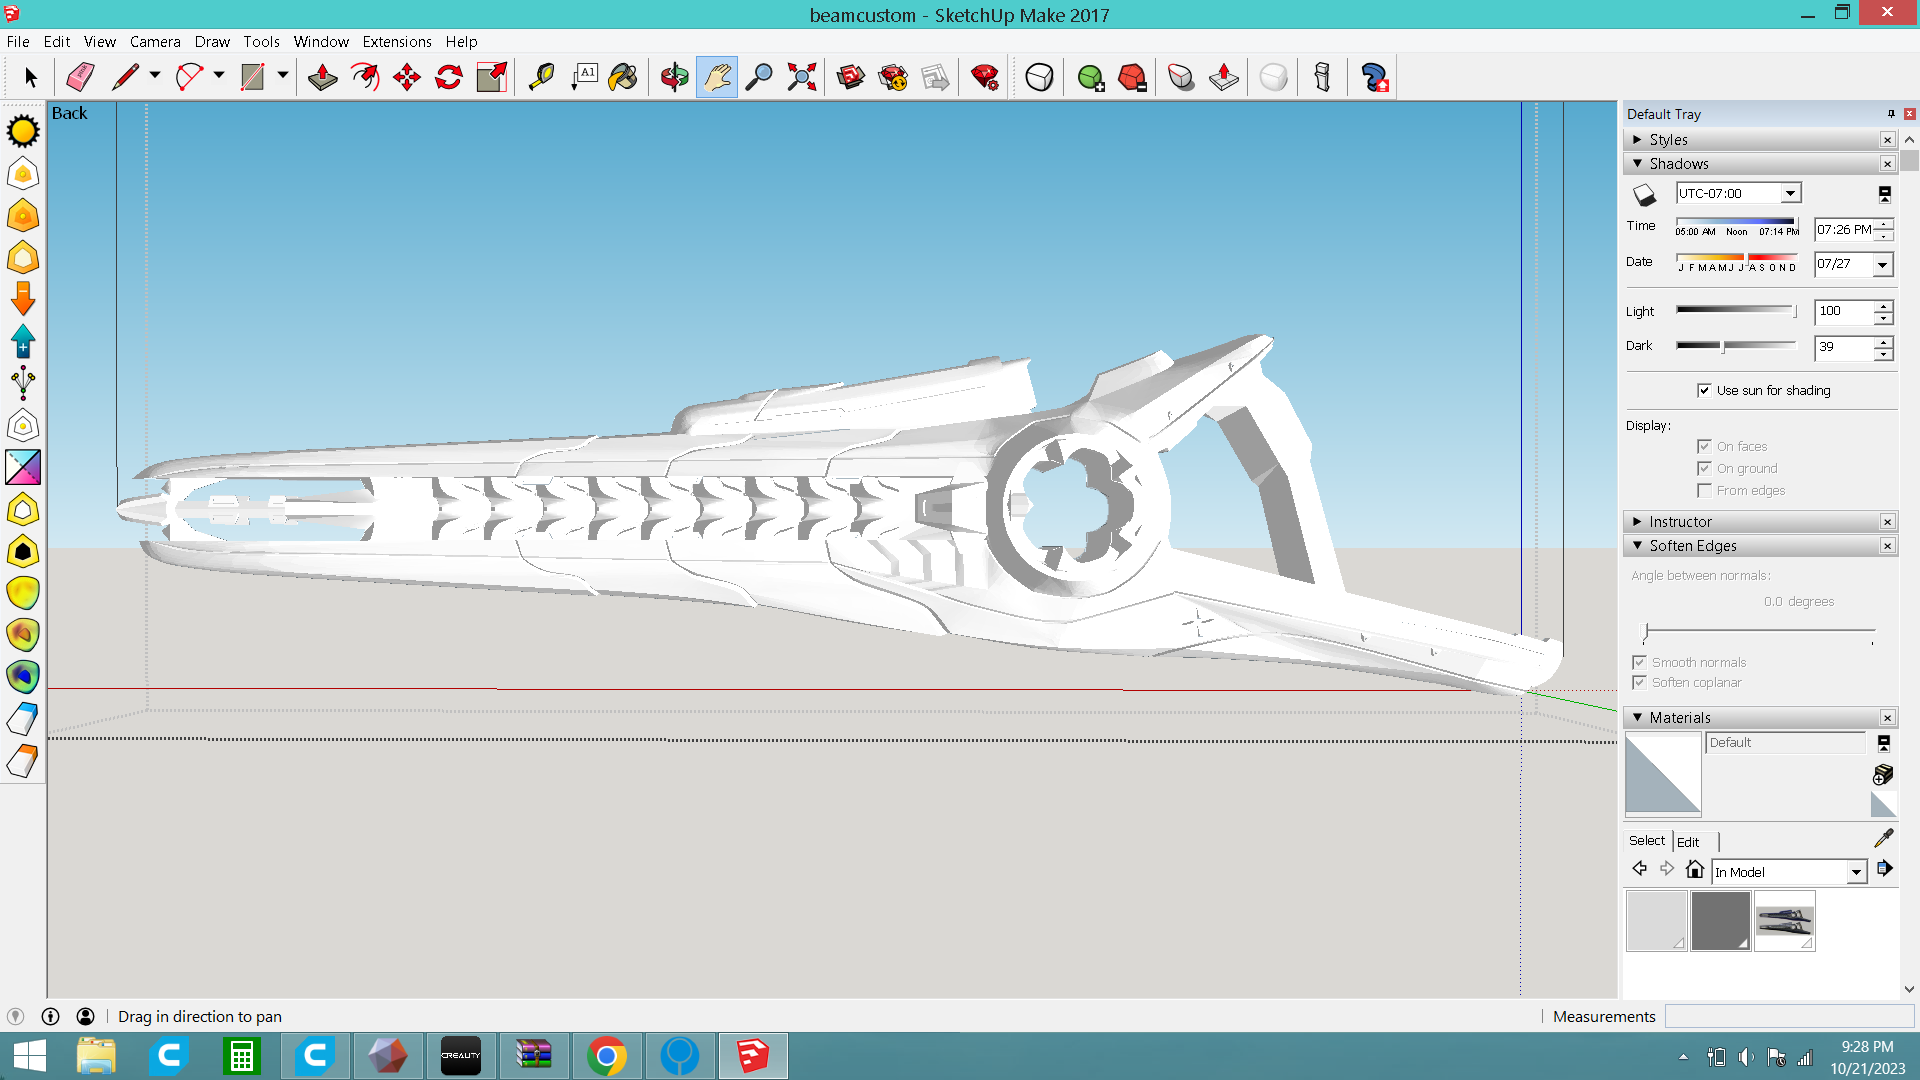Open the In Model materials dropdown

[x=1856, y=872]
